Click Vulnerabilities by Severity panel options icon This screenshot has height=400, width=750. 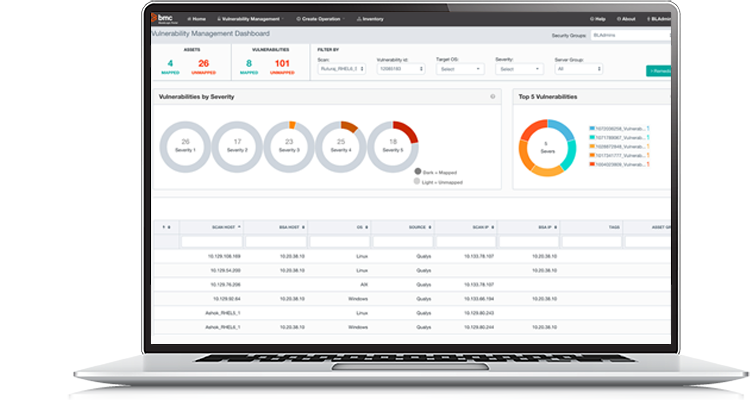[x=493, y=97]
